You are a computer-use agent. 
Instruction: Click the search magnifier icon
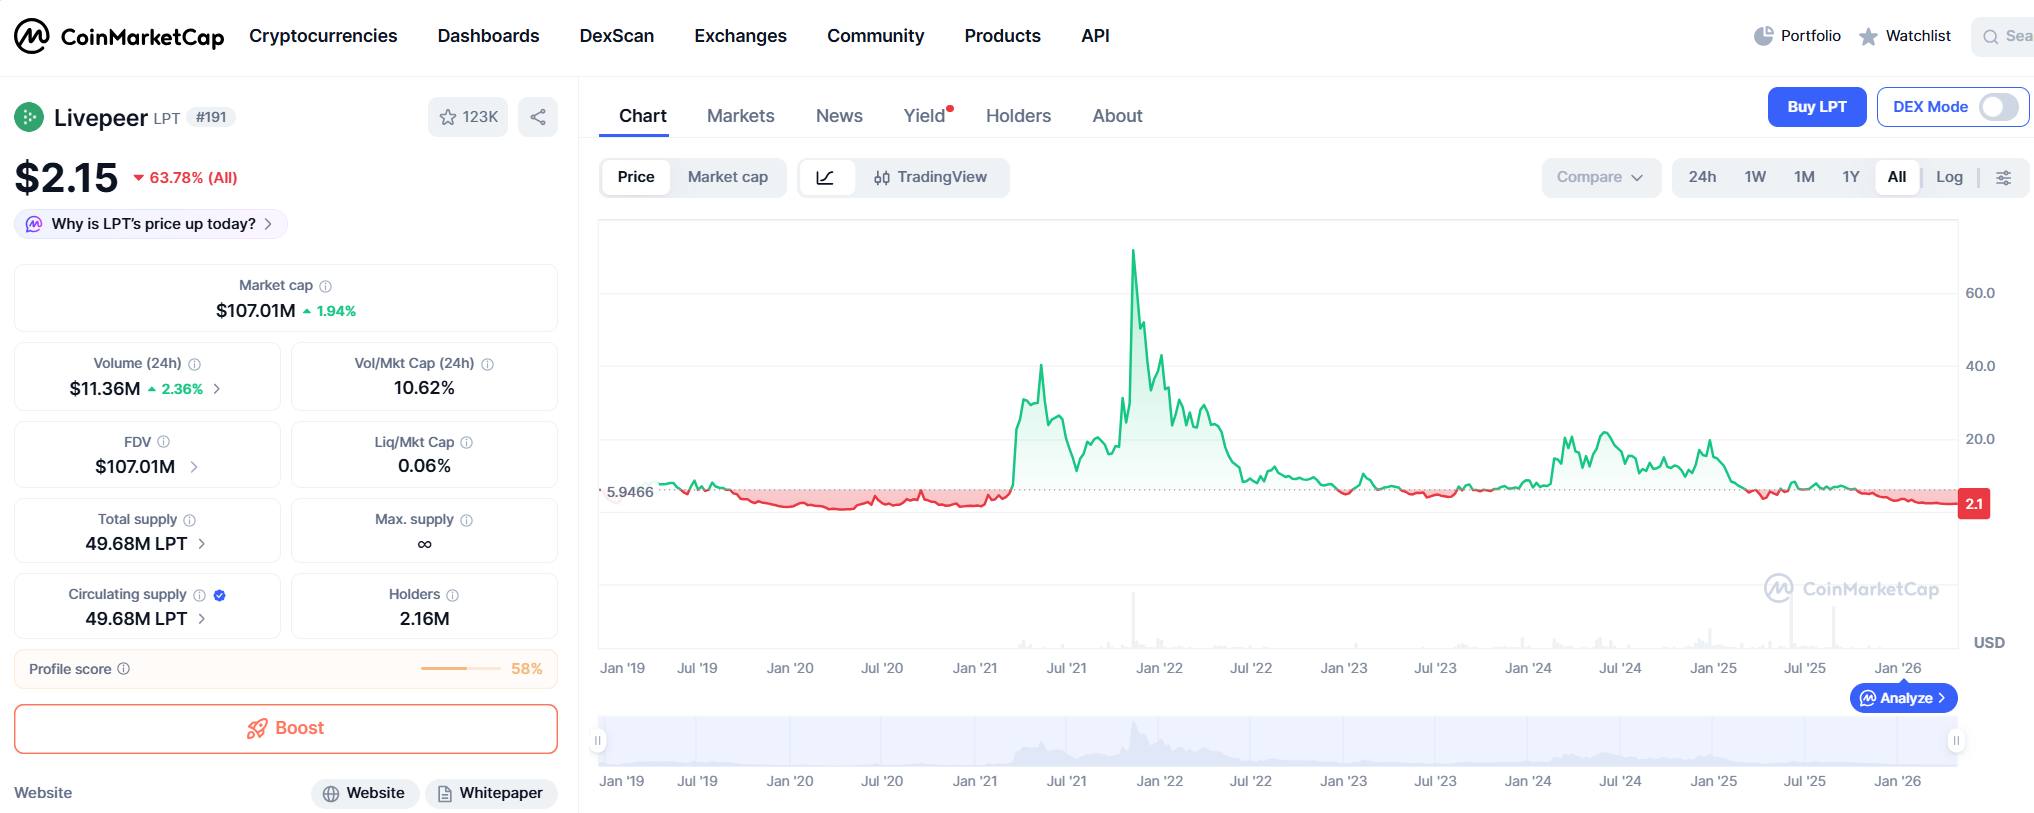(1991, 37)
